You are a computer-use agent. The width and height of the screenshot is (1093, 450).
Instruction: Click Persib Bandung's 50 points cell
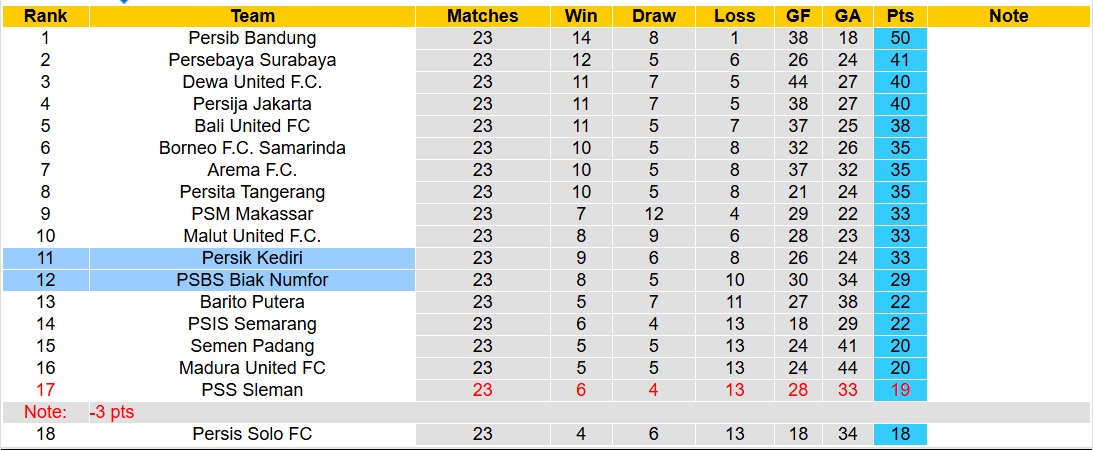[x=900, y=38]
